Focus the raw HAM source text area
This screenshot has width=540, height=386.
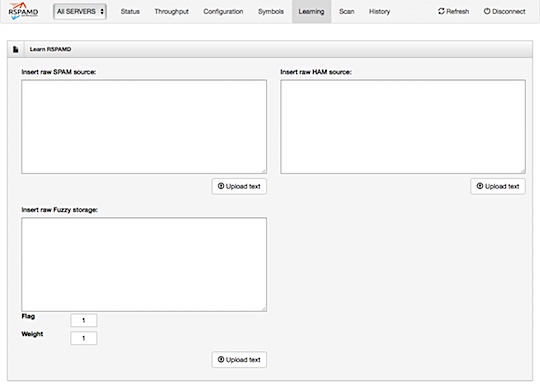click(403, 127)
